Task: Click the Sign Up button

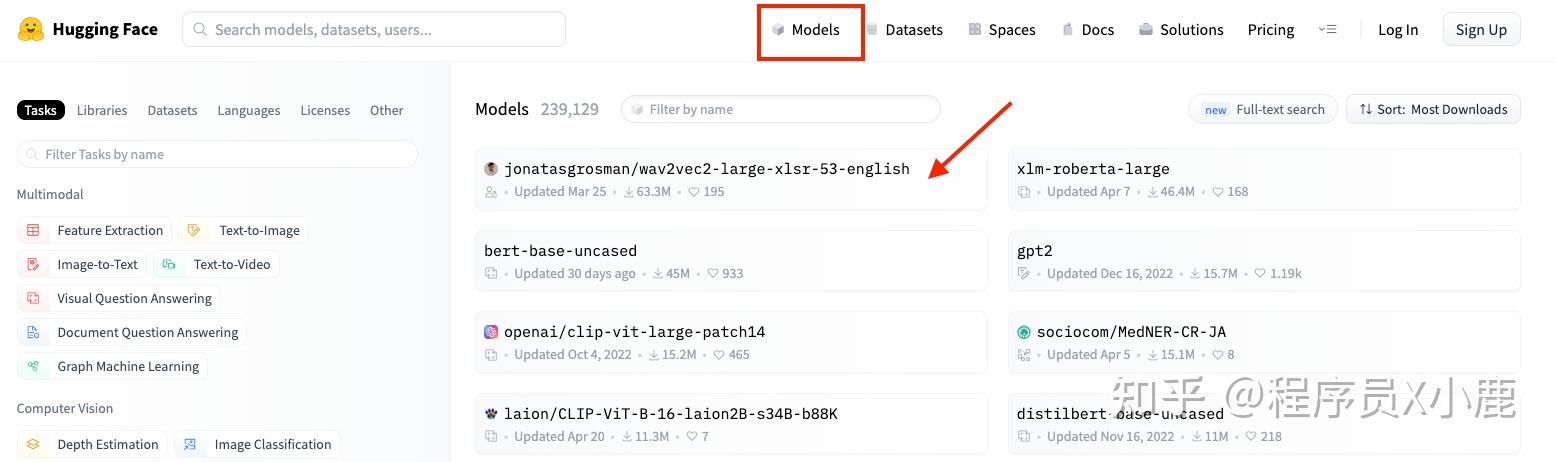Action: coord(1481,29)
